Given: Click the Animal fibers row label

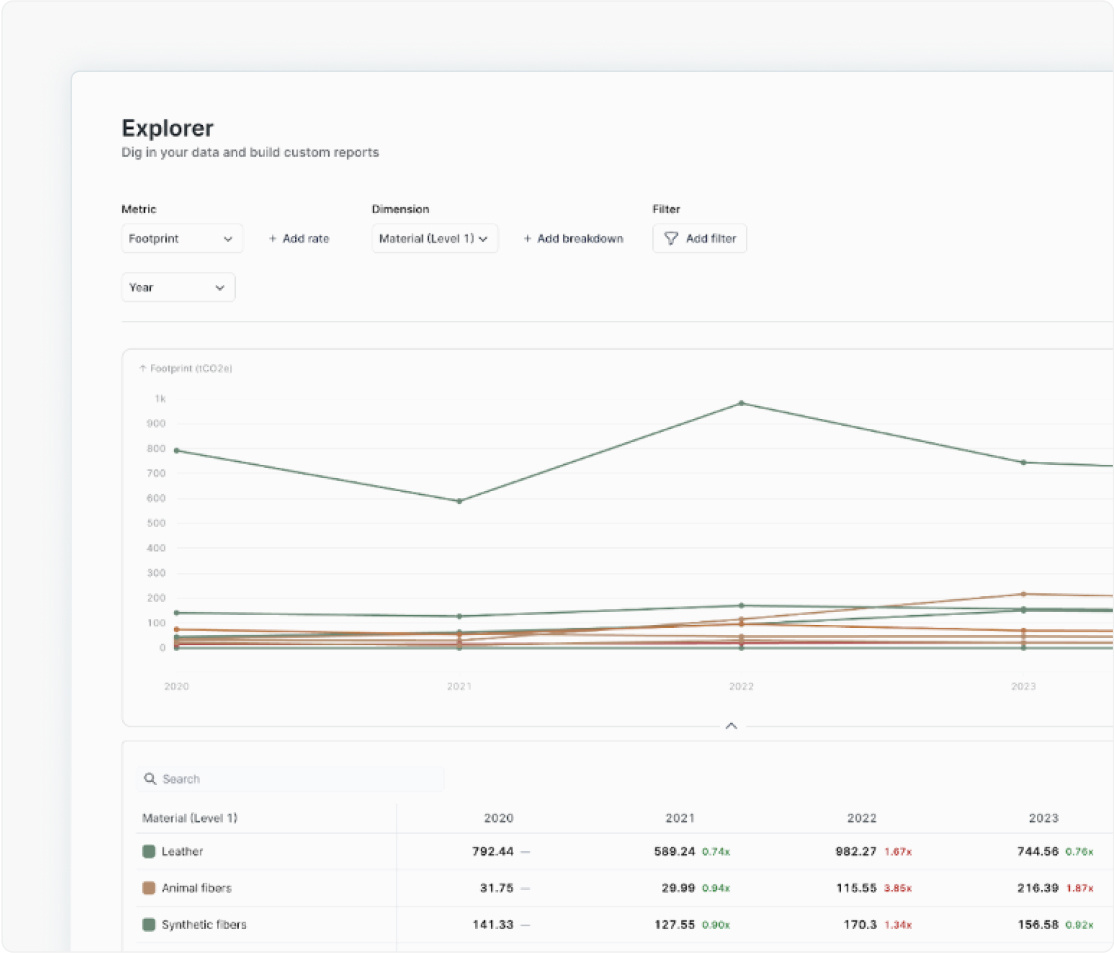Looking at the screenshot, I should [196, 888].
